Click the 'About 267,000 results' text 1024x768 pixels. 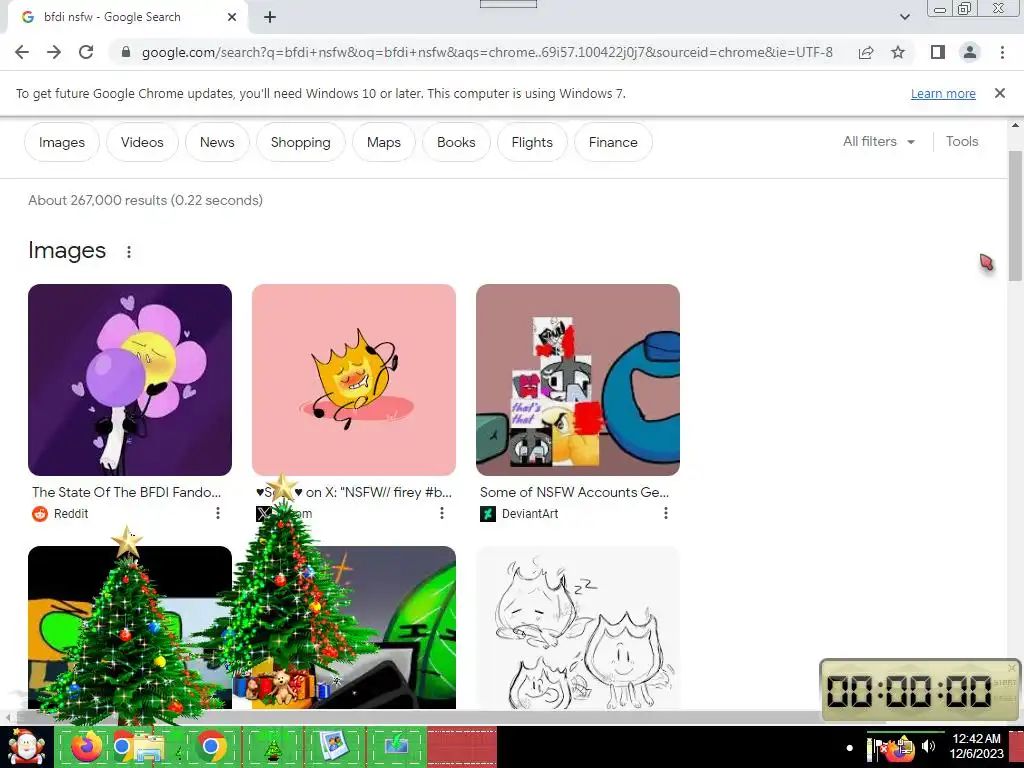click(146, 200)
